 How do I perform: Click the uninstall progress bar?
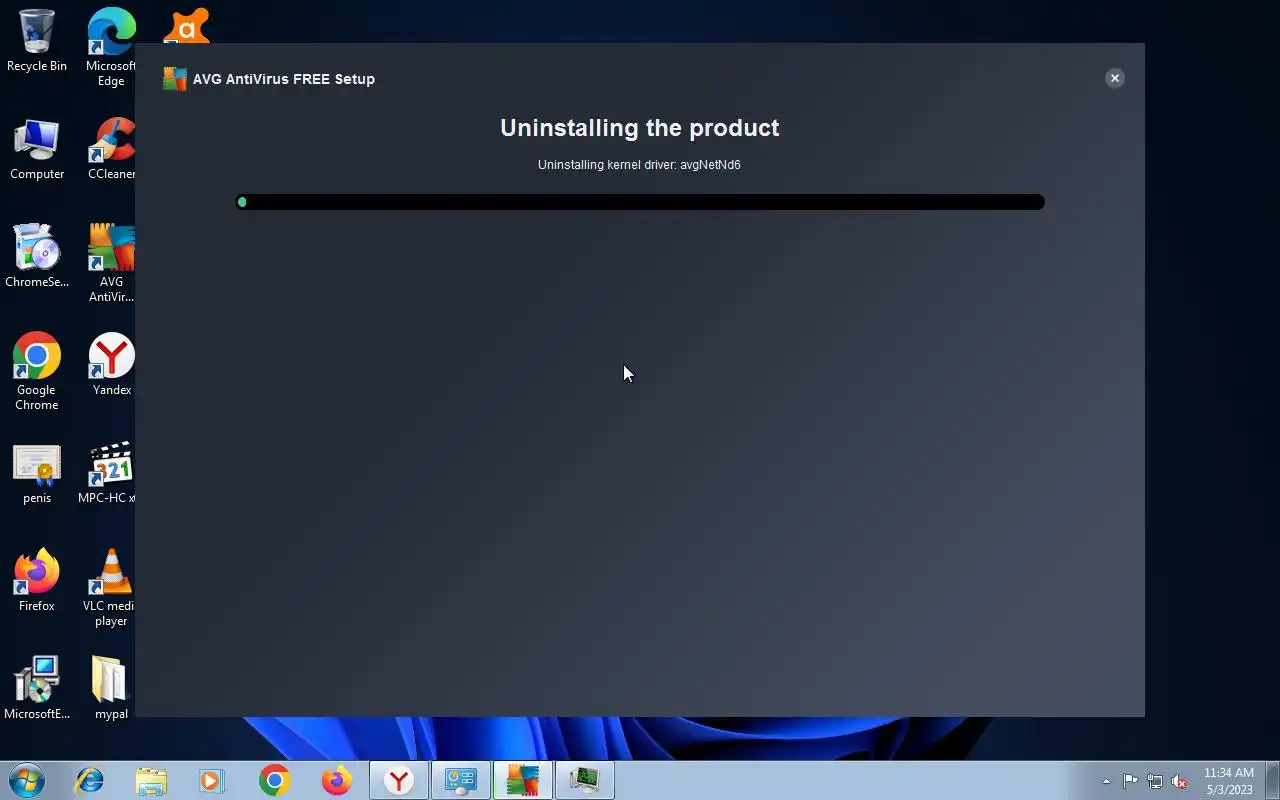tap(640, 202)
